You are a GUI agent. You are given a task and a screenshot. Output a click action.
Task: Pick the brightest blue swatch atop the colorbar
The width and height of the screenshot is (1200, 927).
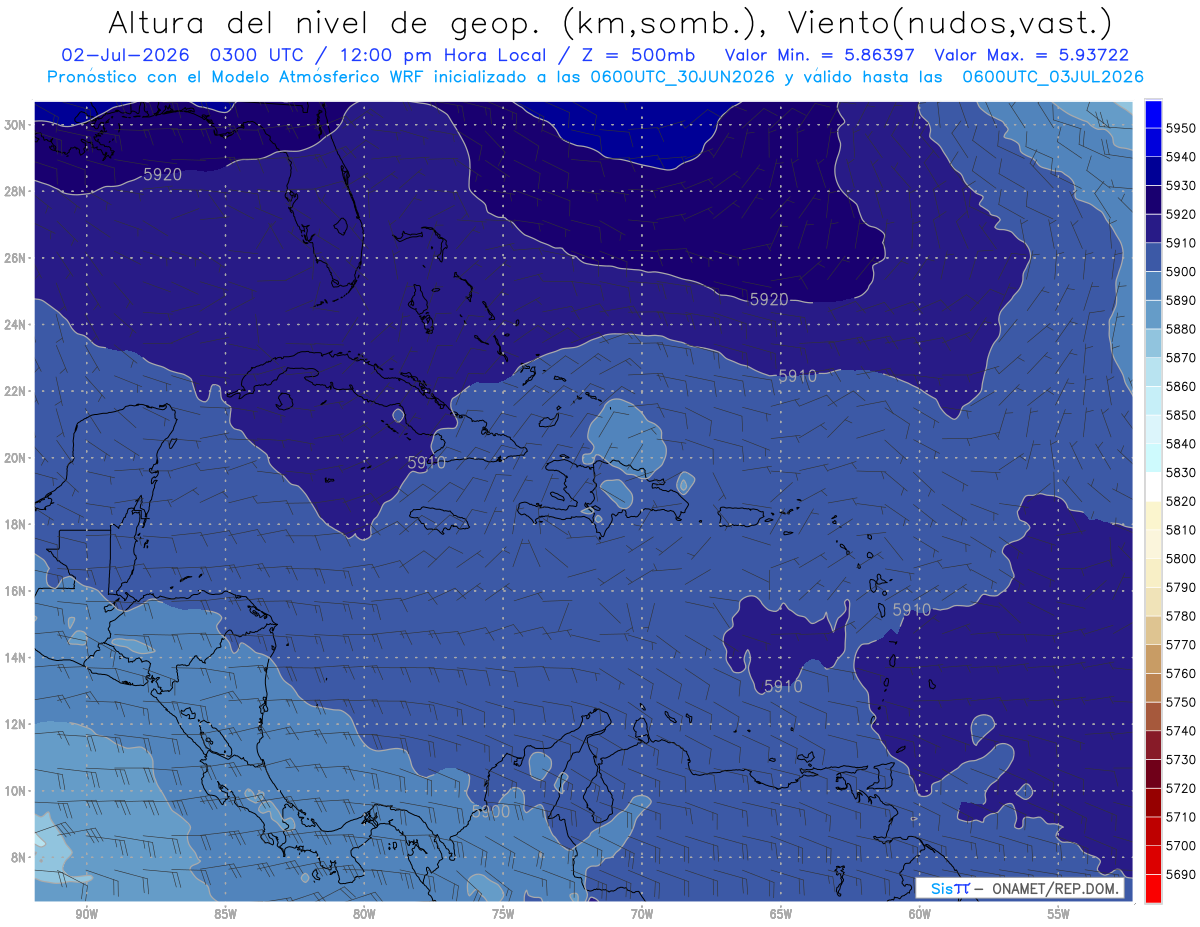pos(1153,114)
